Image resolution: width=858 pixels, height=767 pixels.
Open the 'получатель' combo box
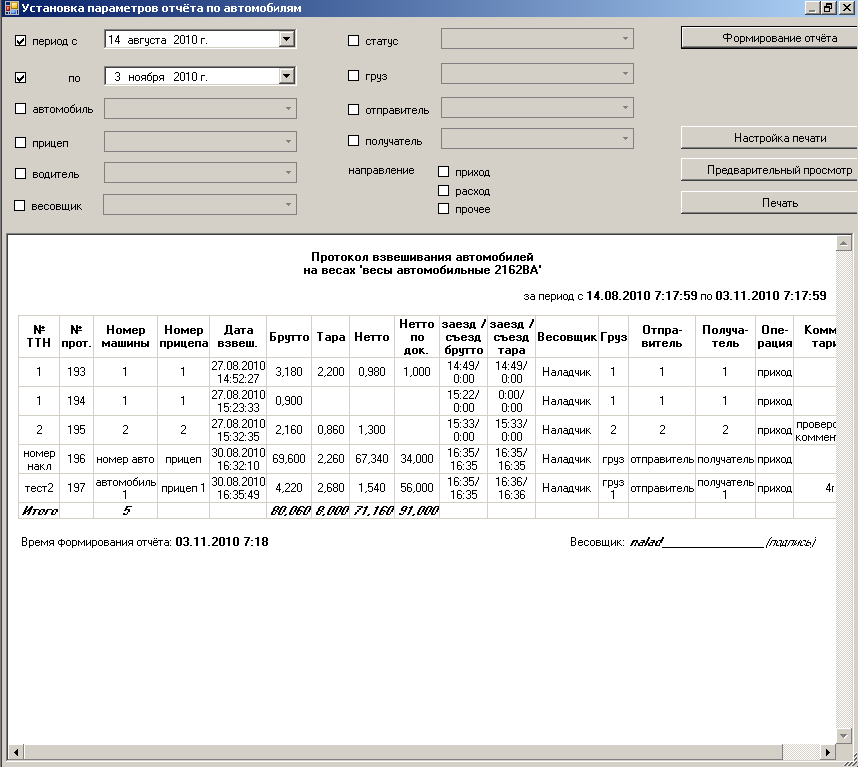[x=537, y=139]
